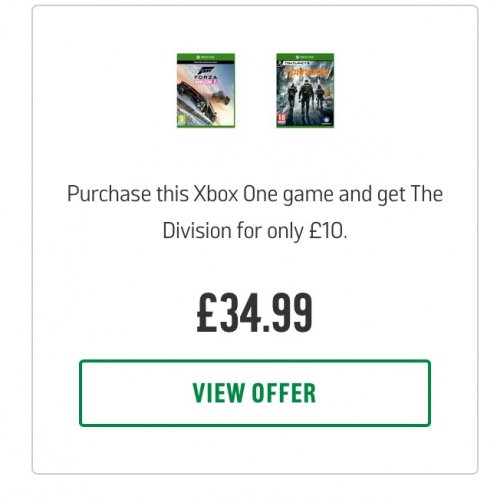Click the PEGI 3 badge on the Forza cover

point(180,120)
